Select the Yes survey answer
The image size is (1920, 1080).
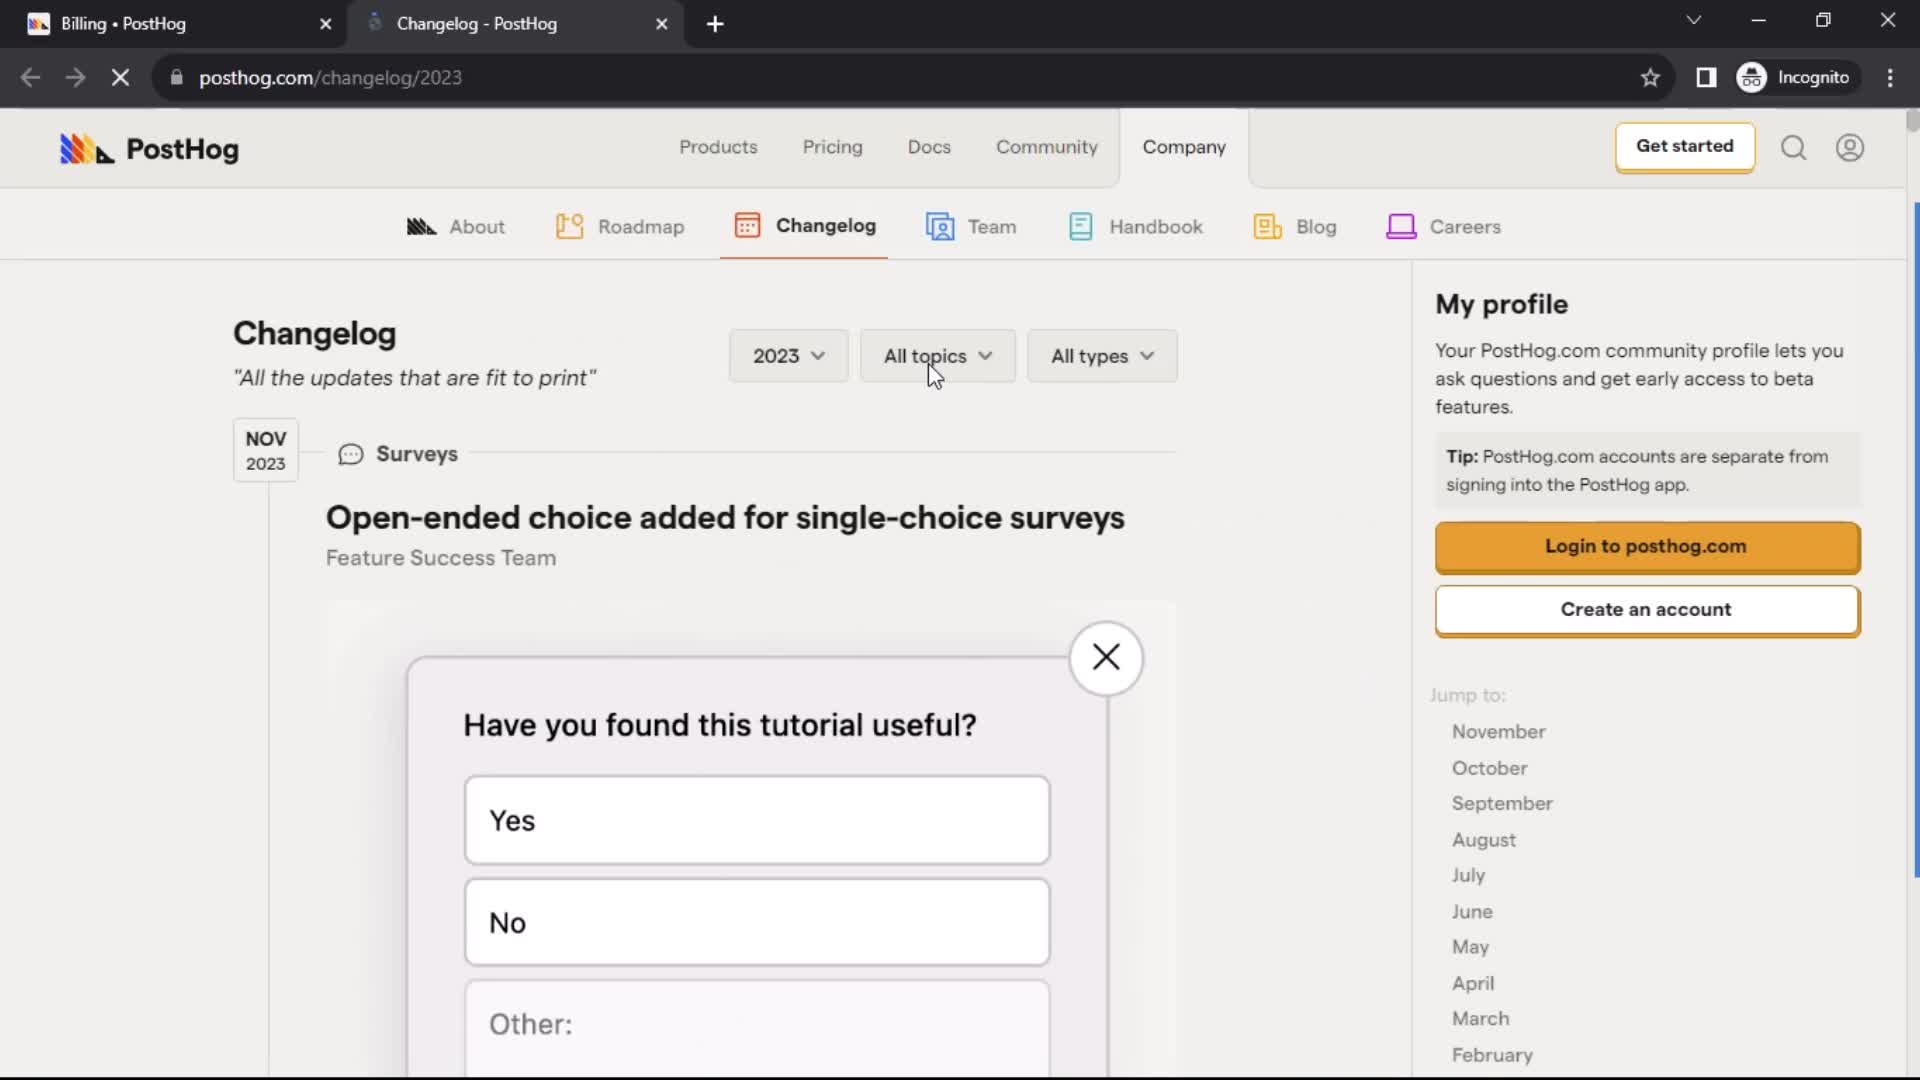(x=757, y=820)
